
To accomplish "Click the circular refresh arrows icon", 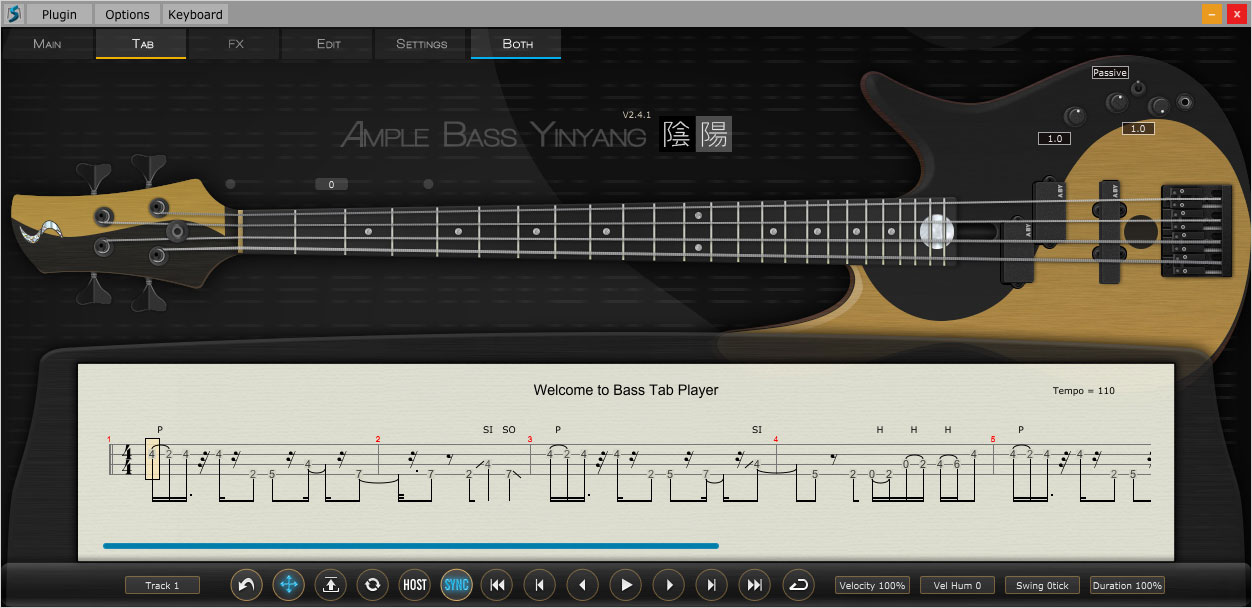I will pos(372,585).
